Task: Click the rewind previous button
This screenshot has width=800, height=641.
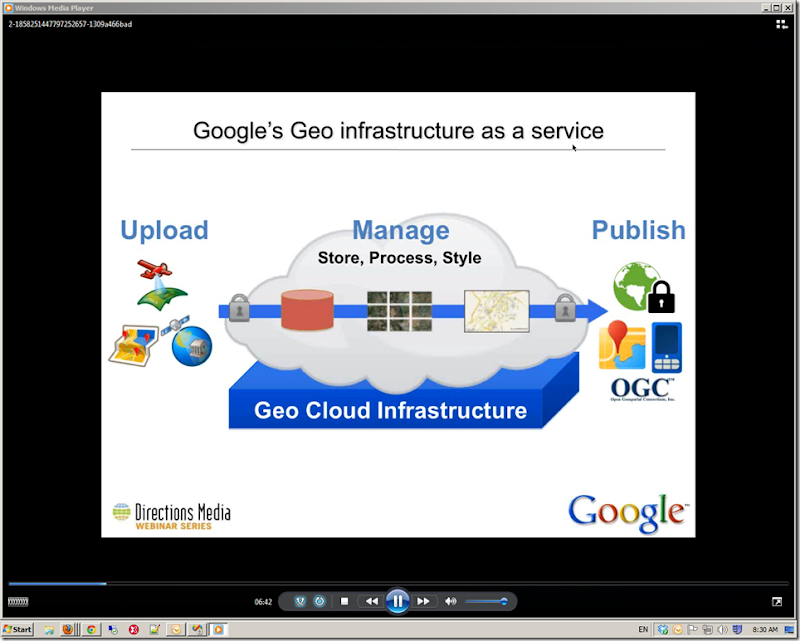Action: tap(371, 601)
